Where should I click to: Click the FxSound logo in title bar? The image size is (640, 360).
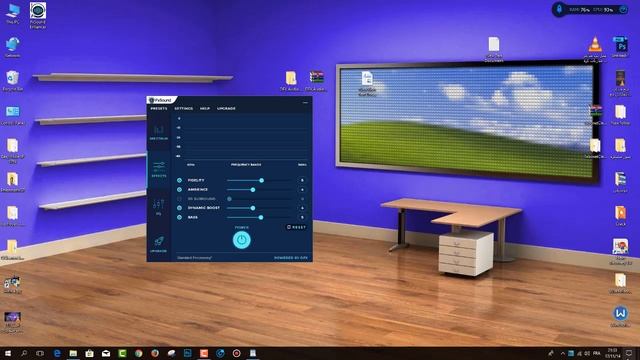click(160, 100)
